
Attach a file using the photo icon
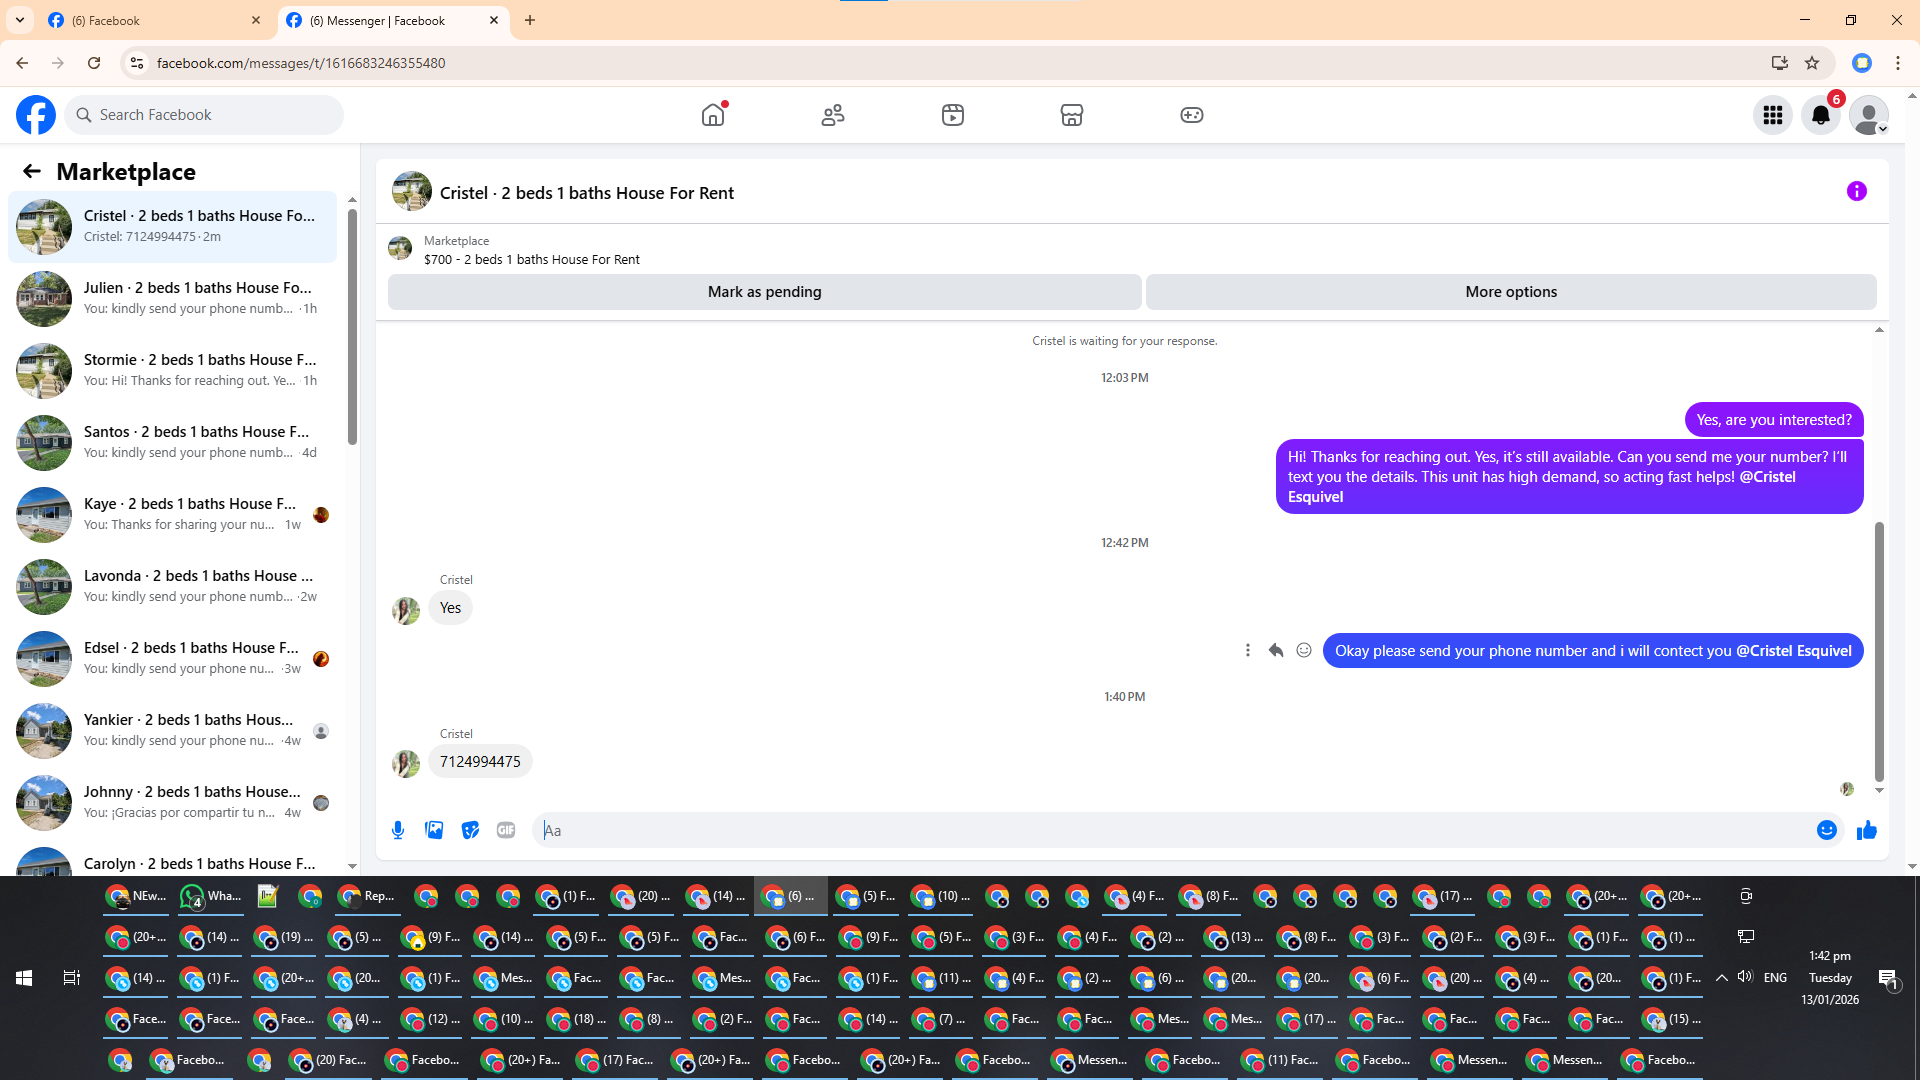tap(434, 830)
